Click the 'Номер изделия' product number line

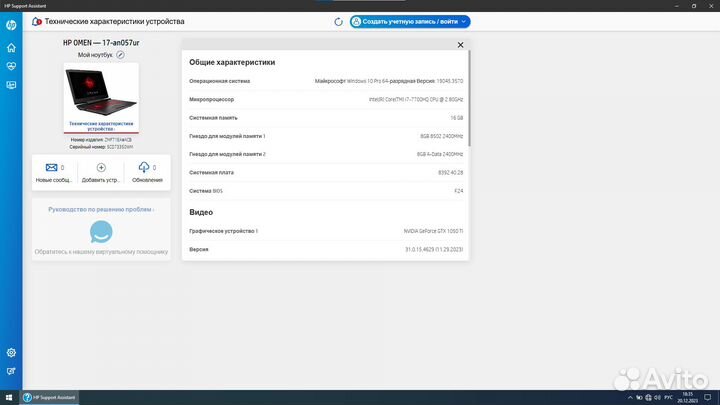pyautogui.click(x=101, y=140)
